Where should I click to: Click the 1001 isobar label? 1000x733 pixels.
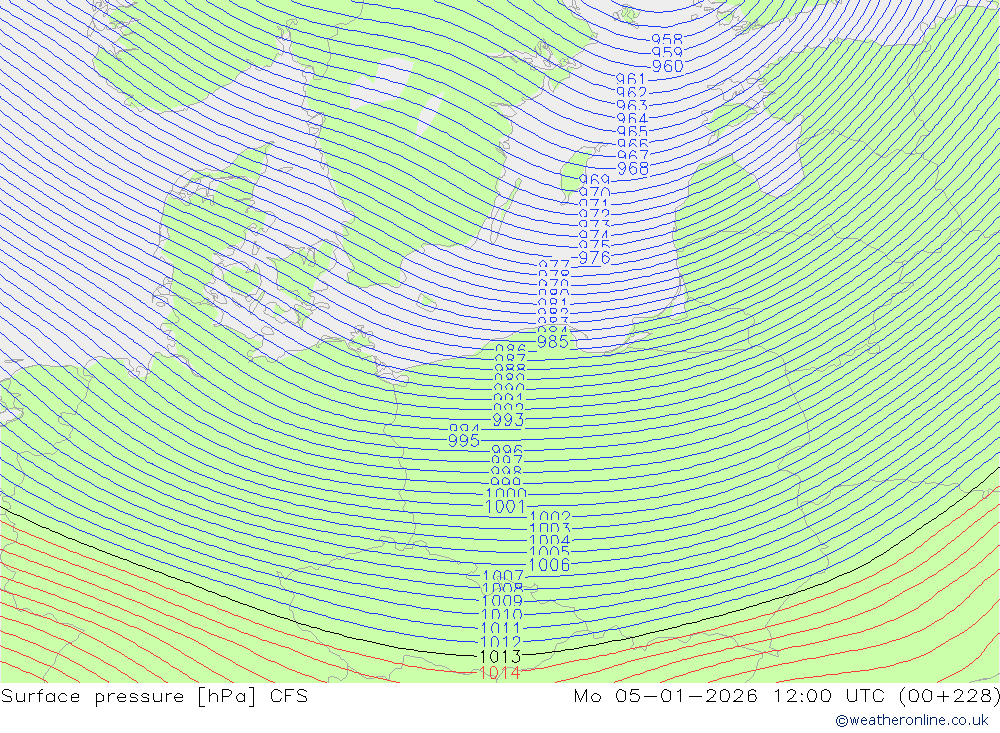coord(505,507)
